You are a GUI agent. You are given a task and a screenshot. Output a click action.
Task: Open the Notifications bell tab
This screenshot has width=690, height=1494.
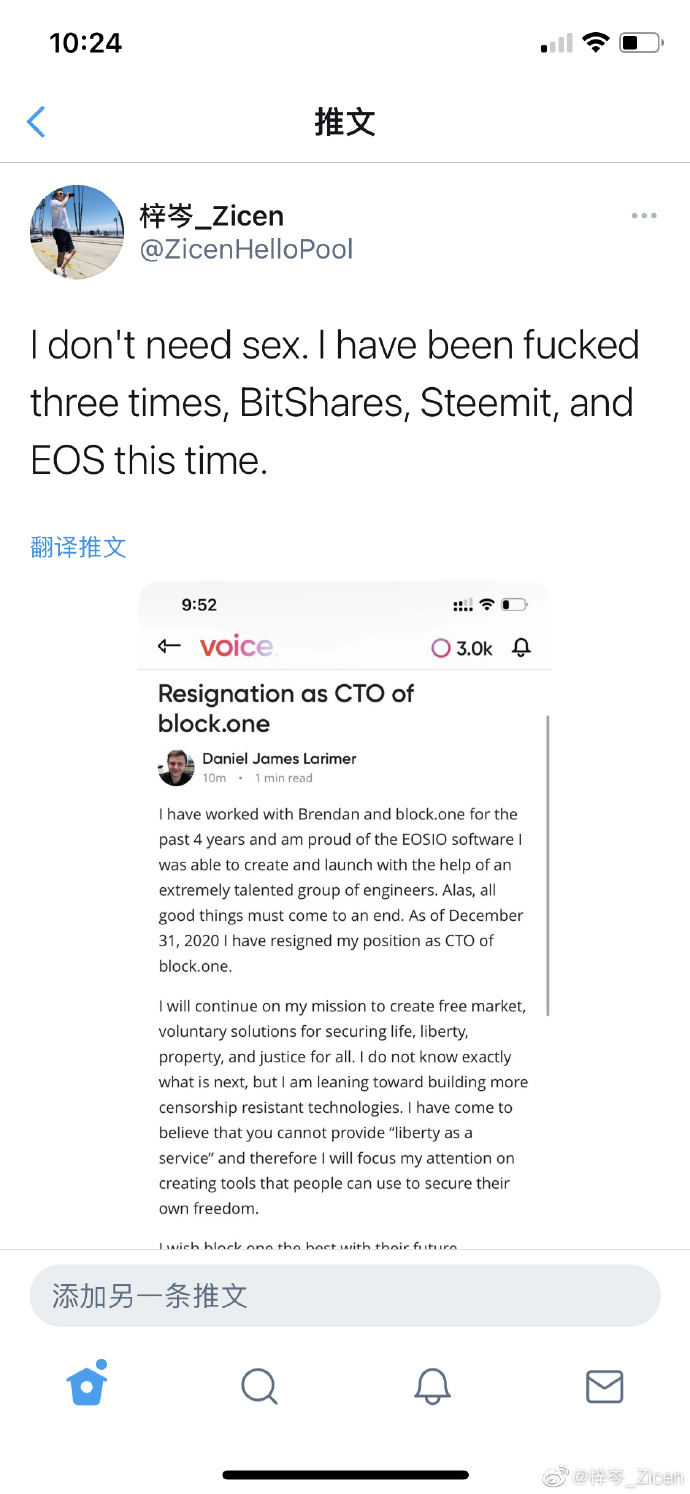[x=432, y=1386]
